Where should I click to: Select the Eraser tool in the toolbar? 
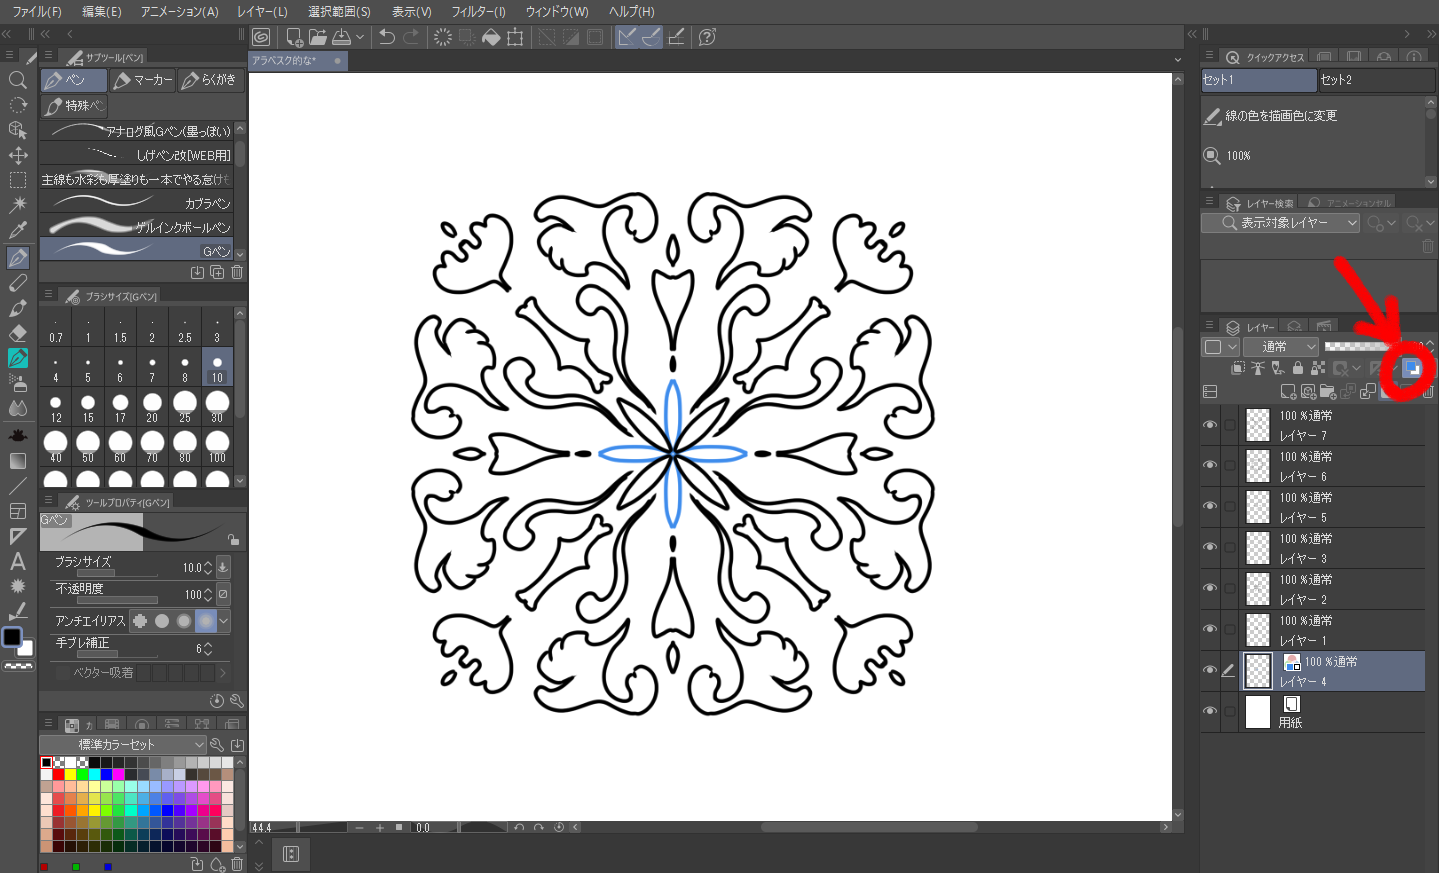[17, 333]
